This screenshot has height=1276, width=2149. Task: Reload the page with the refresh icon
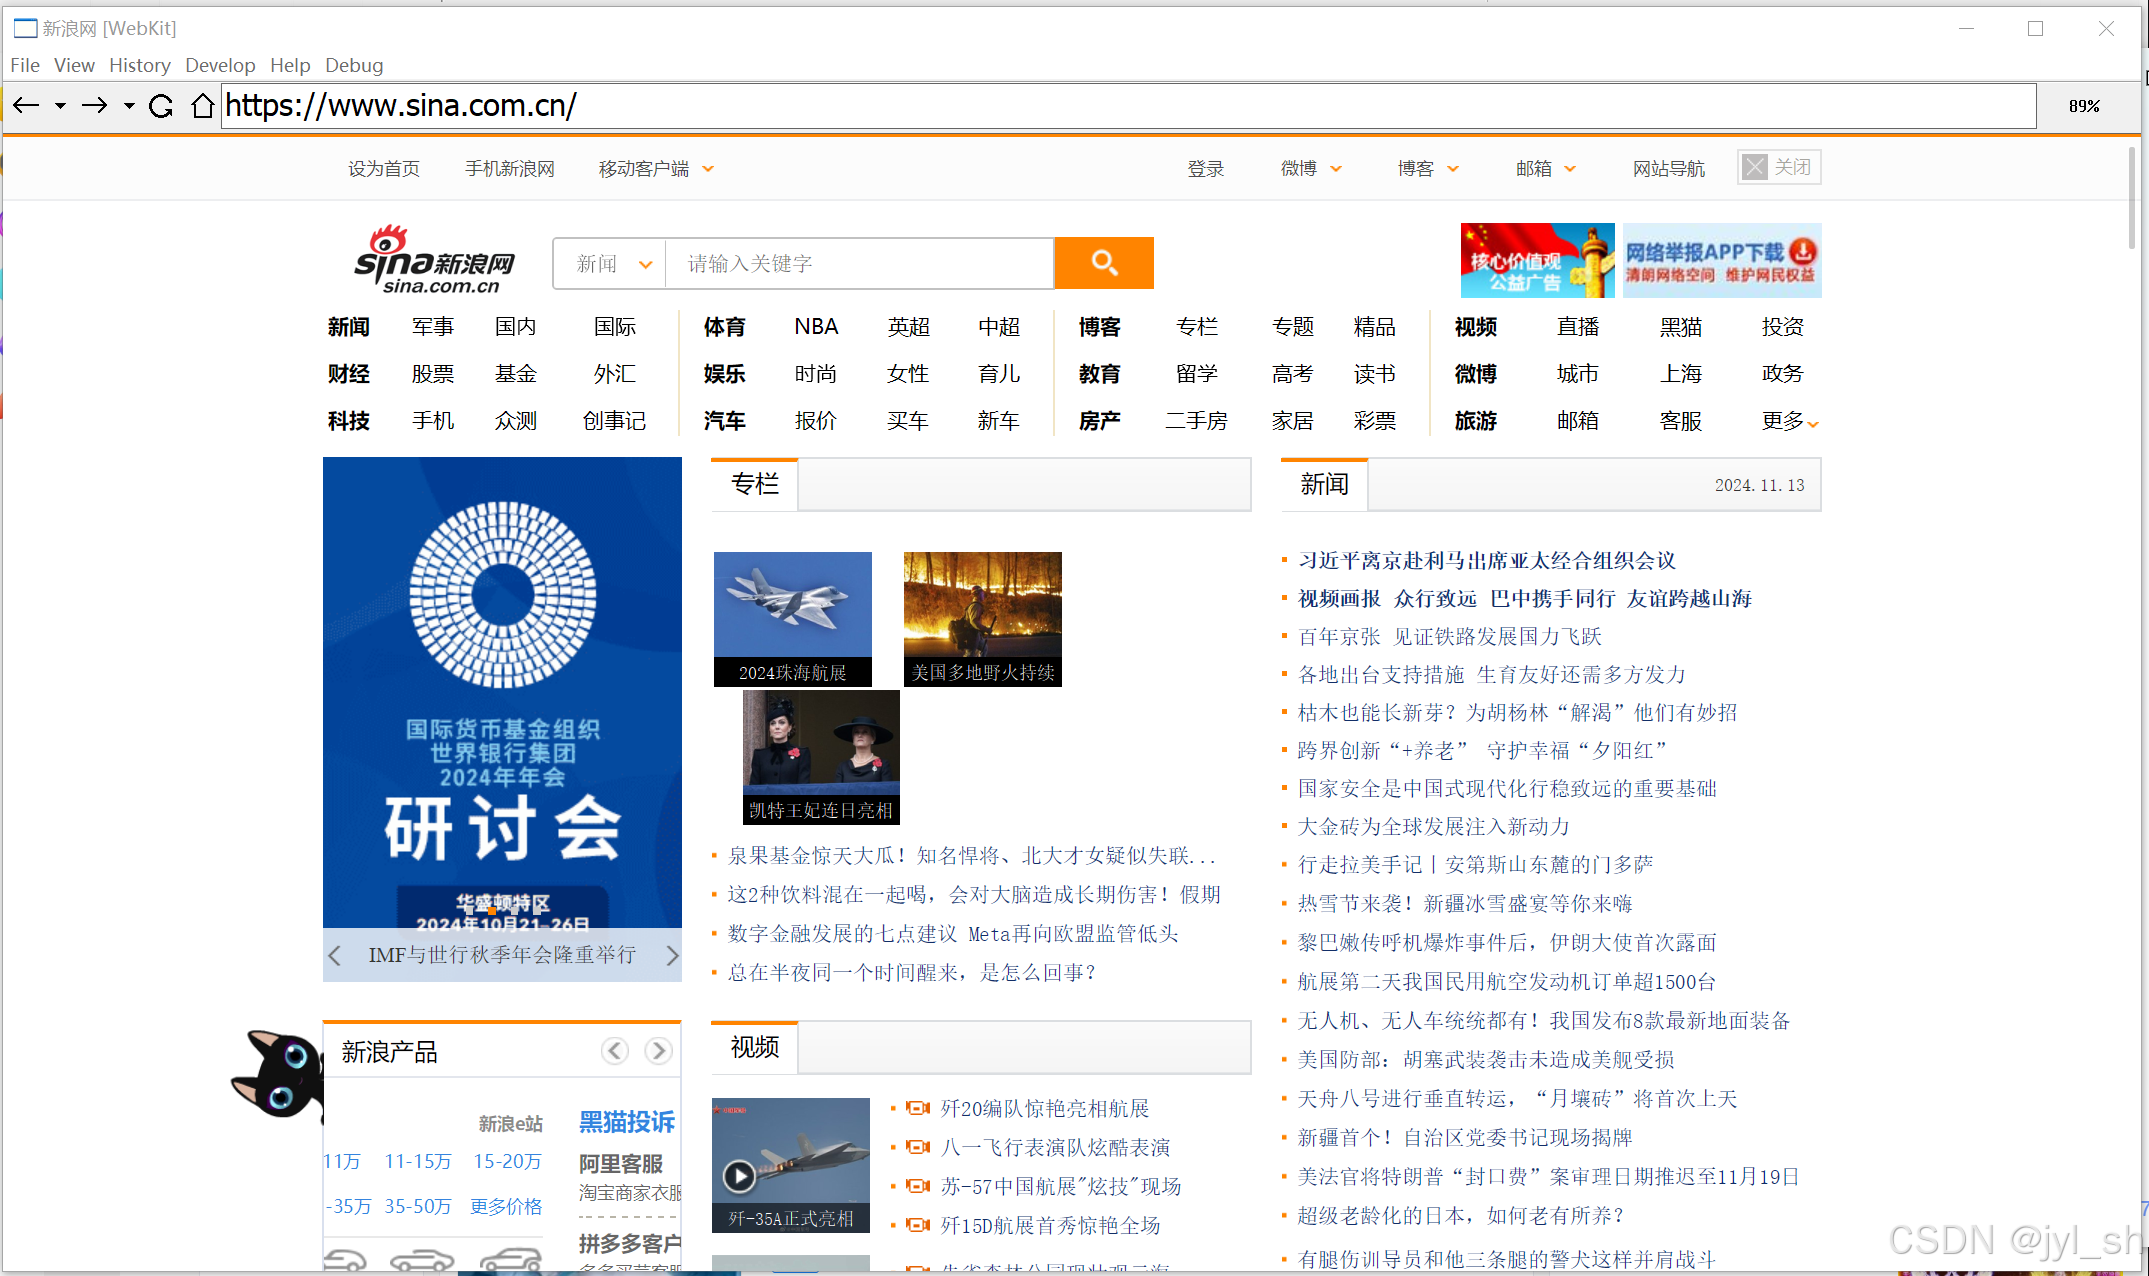[x=161, y=105]
